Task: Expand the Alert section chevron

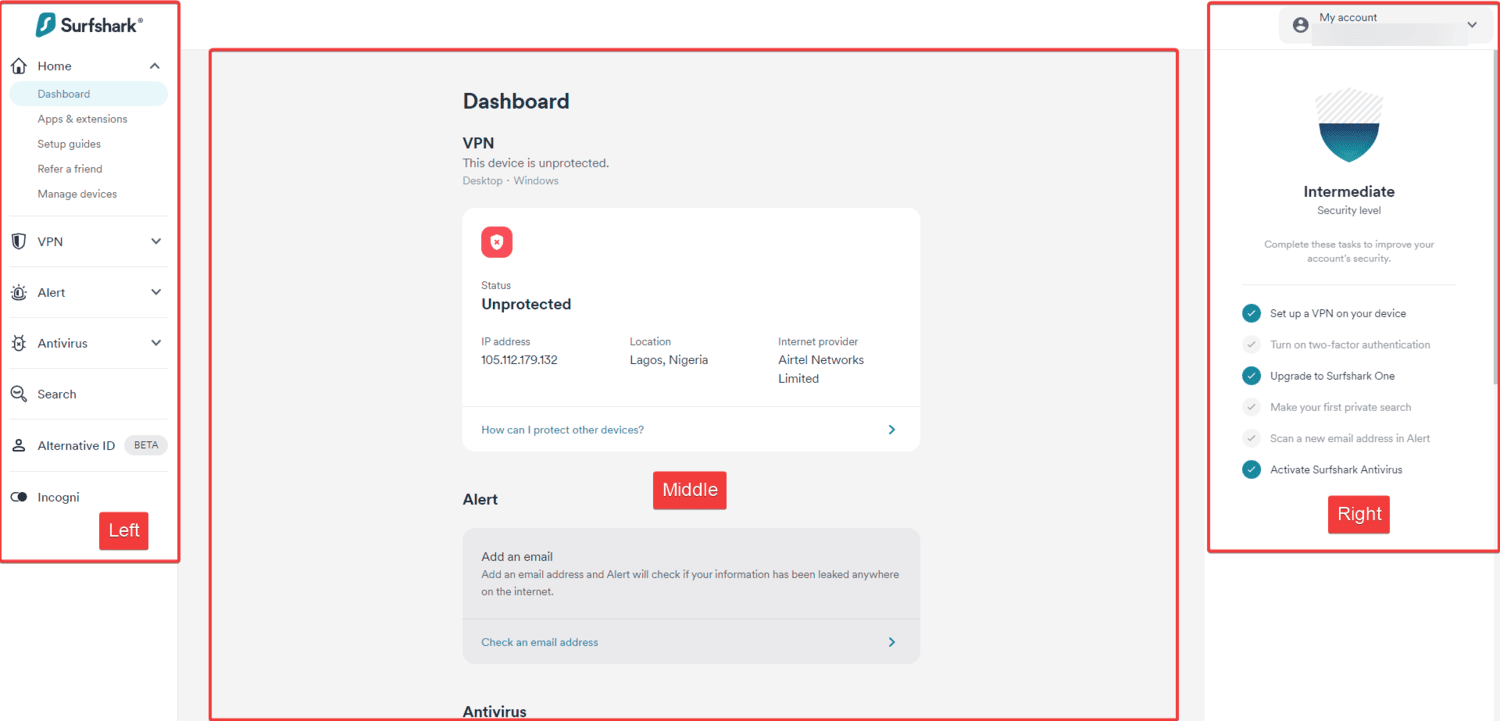Action: point(156,292)
